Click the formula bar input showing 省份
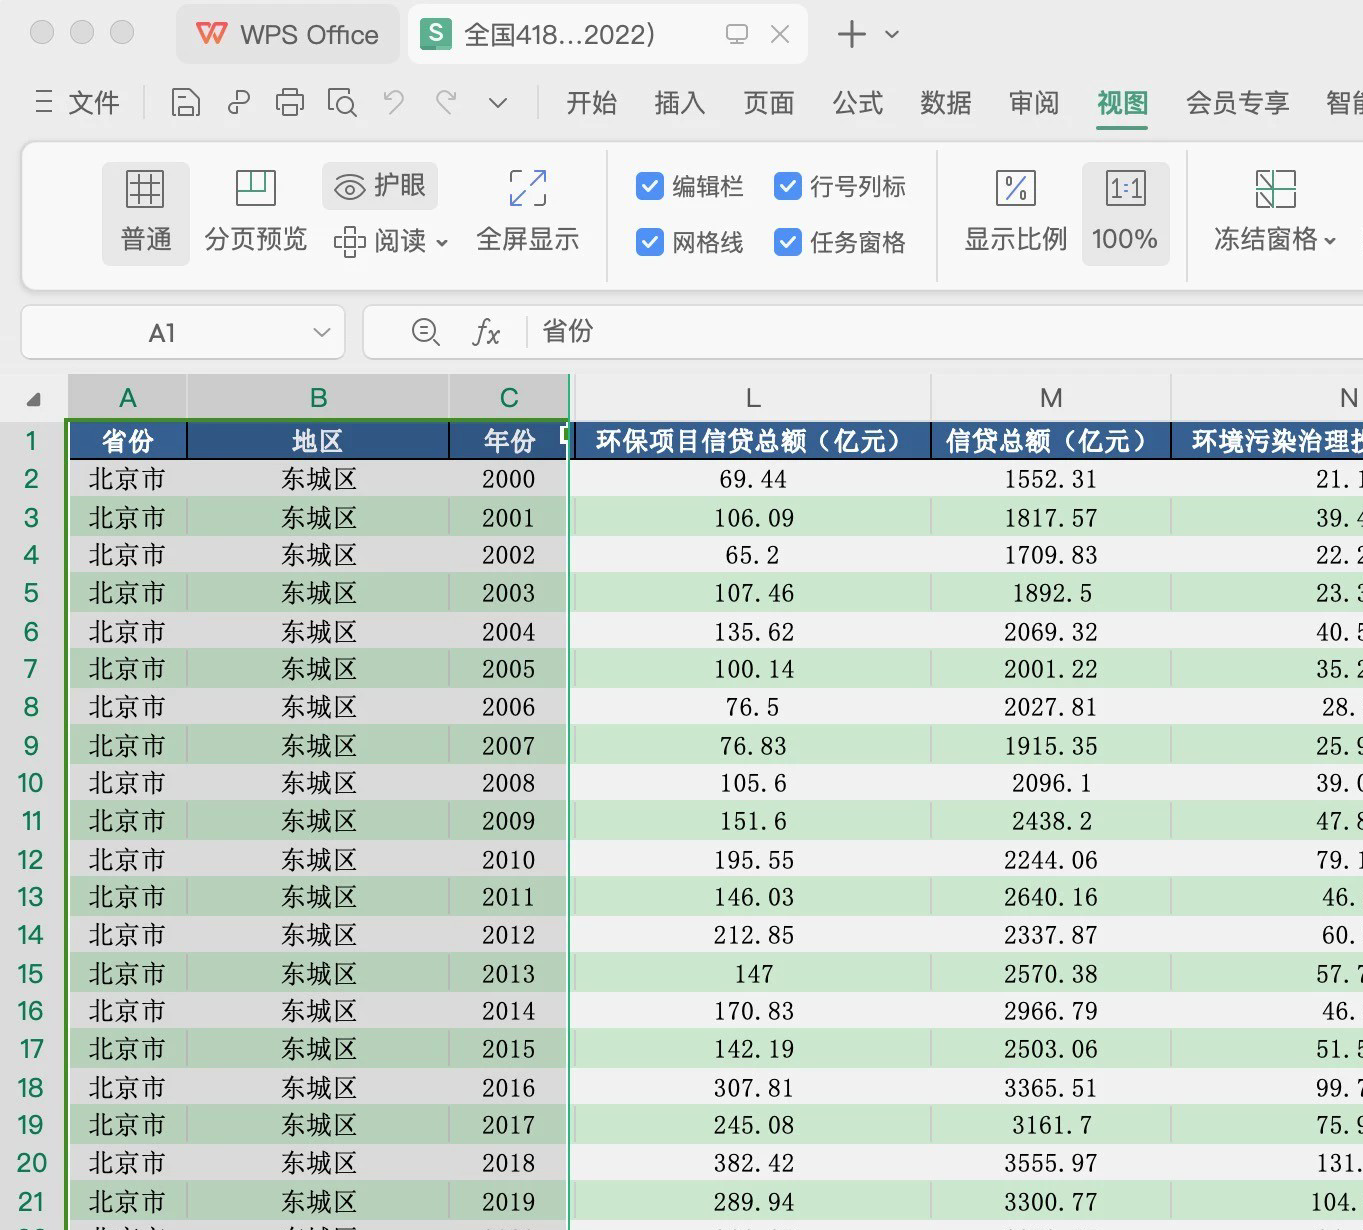Viewport: 1363px width, 1230px height. coord(900,332)
